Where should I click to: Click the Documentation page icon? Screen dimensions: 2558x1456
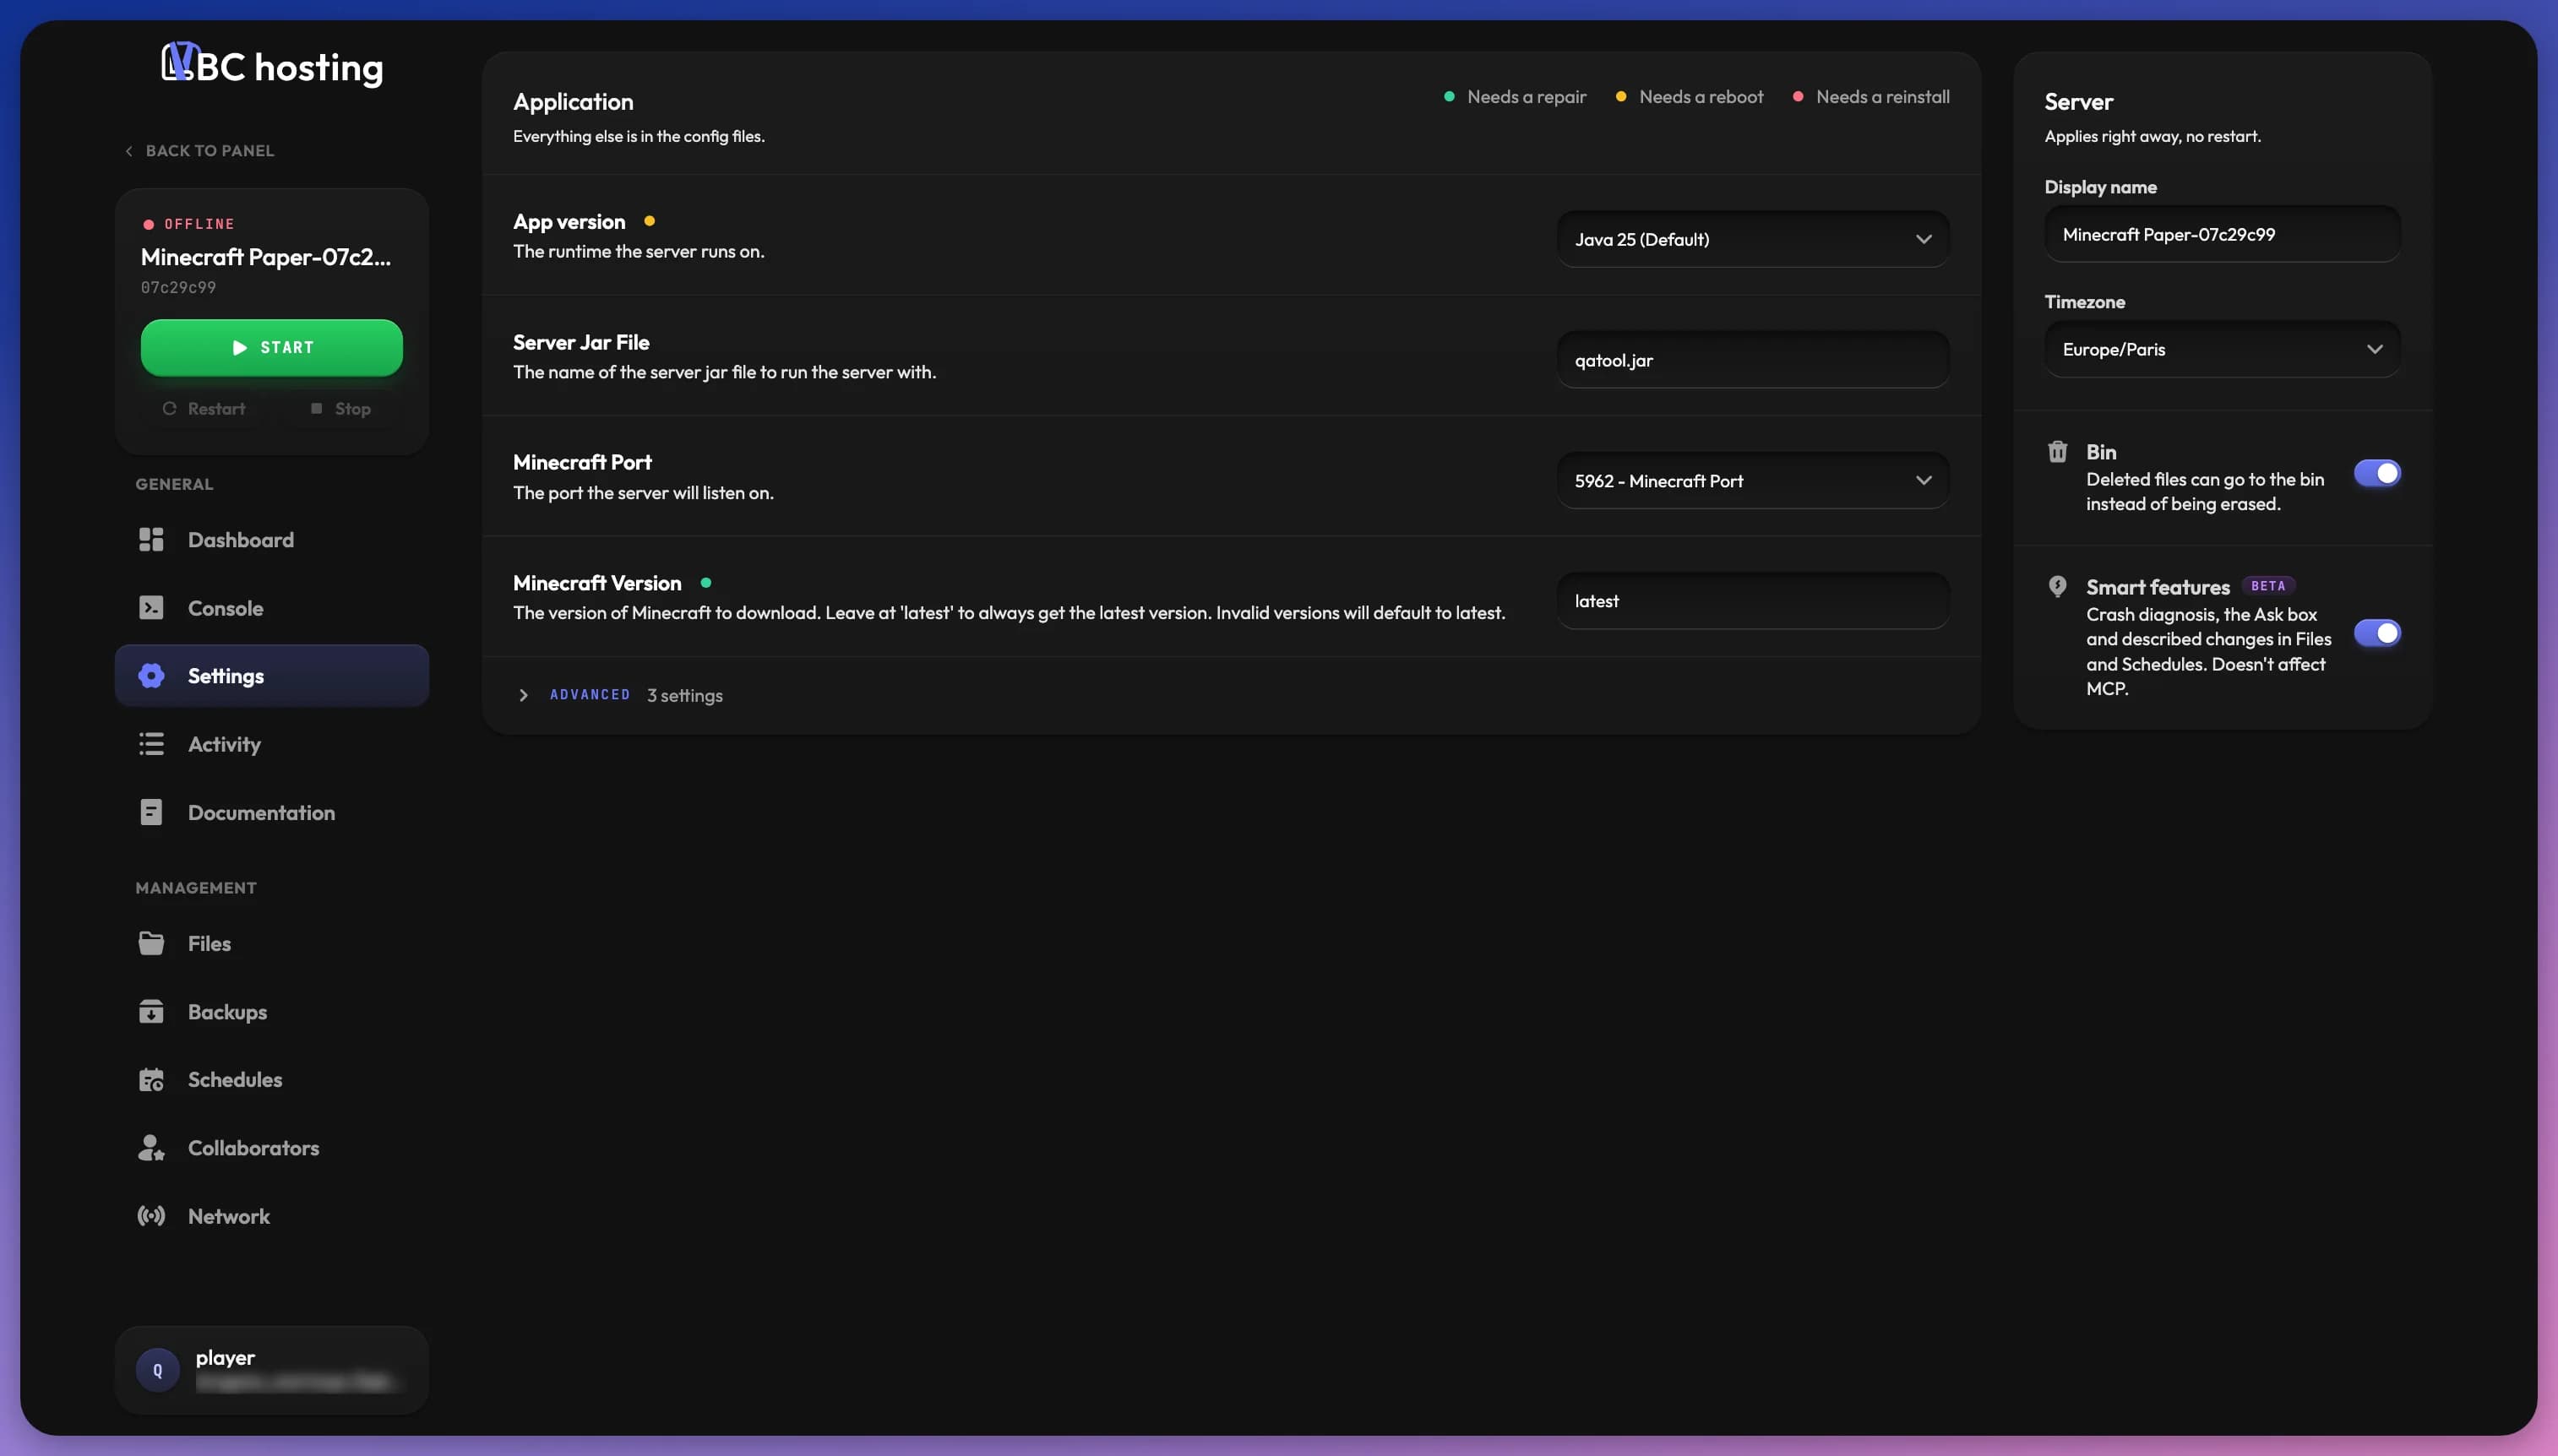(151, 812)
